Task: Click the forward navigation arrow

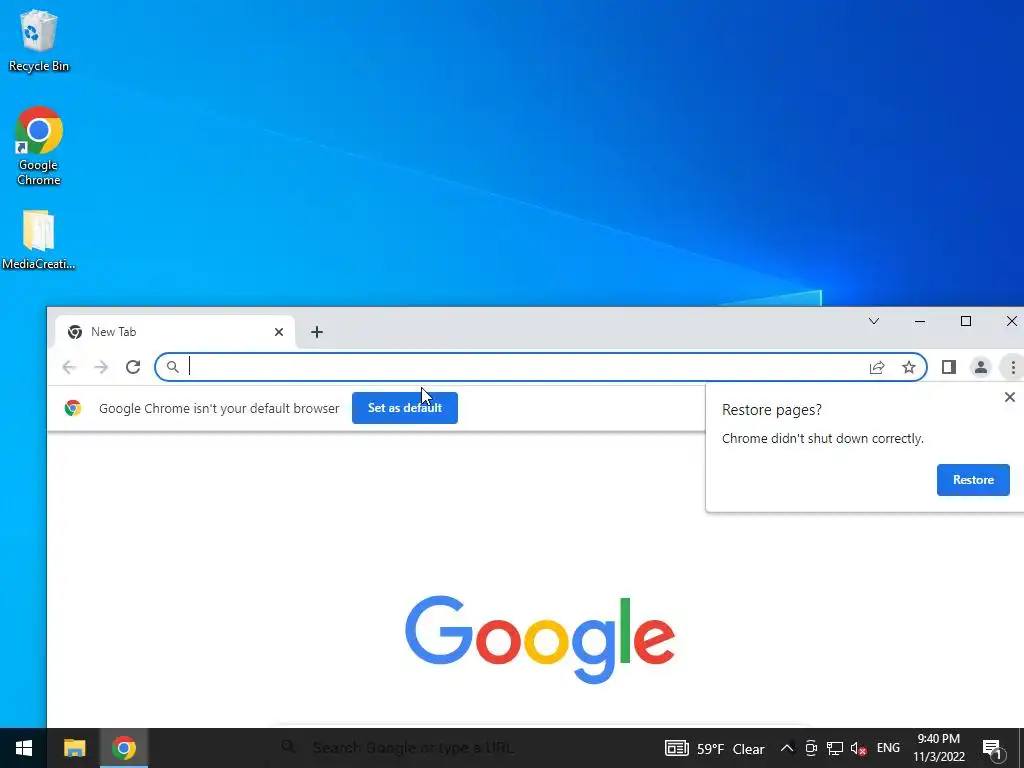Action: point(101,367)
